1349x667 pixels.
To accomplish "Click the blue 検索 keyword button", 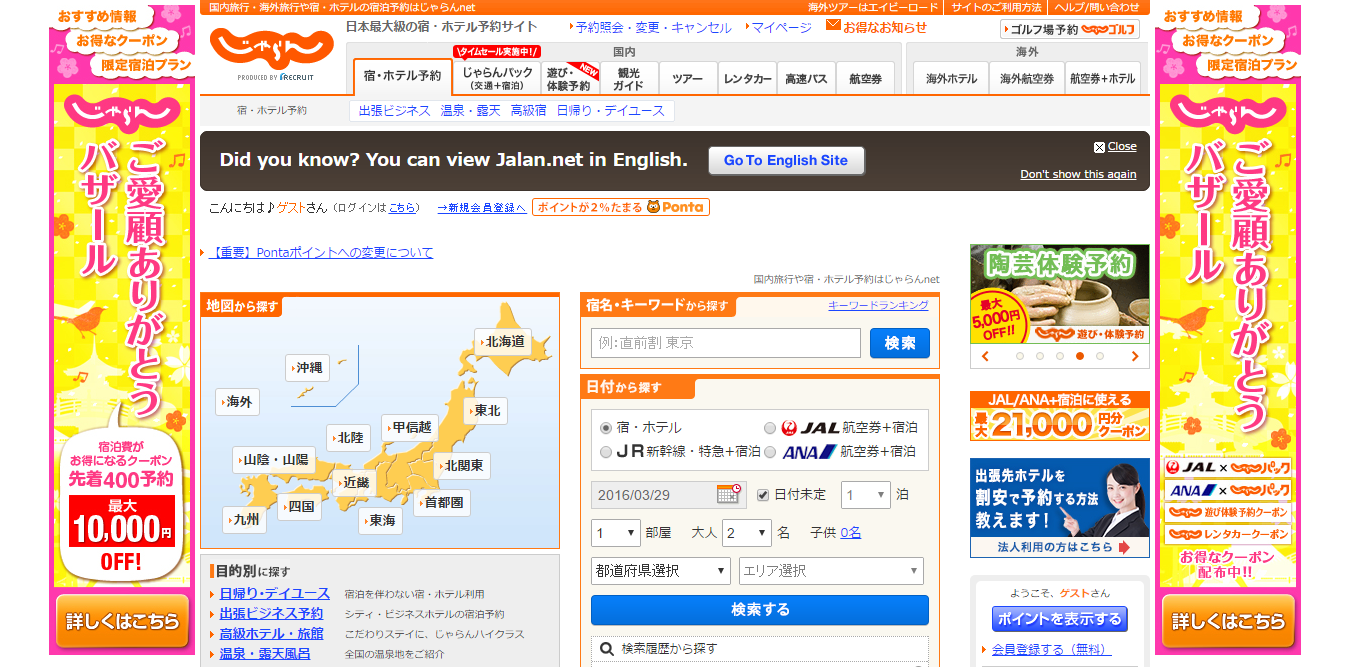I will [x=900, y=343].
